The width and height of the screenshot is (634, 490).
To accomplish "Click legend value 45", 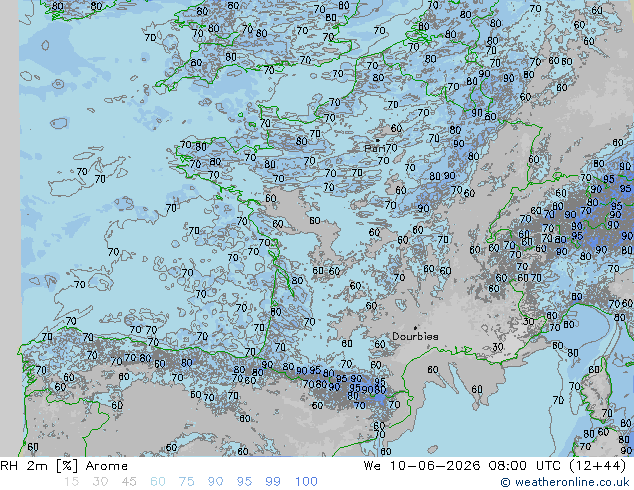I will [129, 482].
